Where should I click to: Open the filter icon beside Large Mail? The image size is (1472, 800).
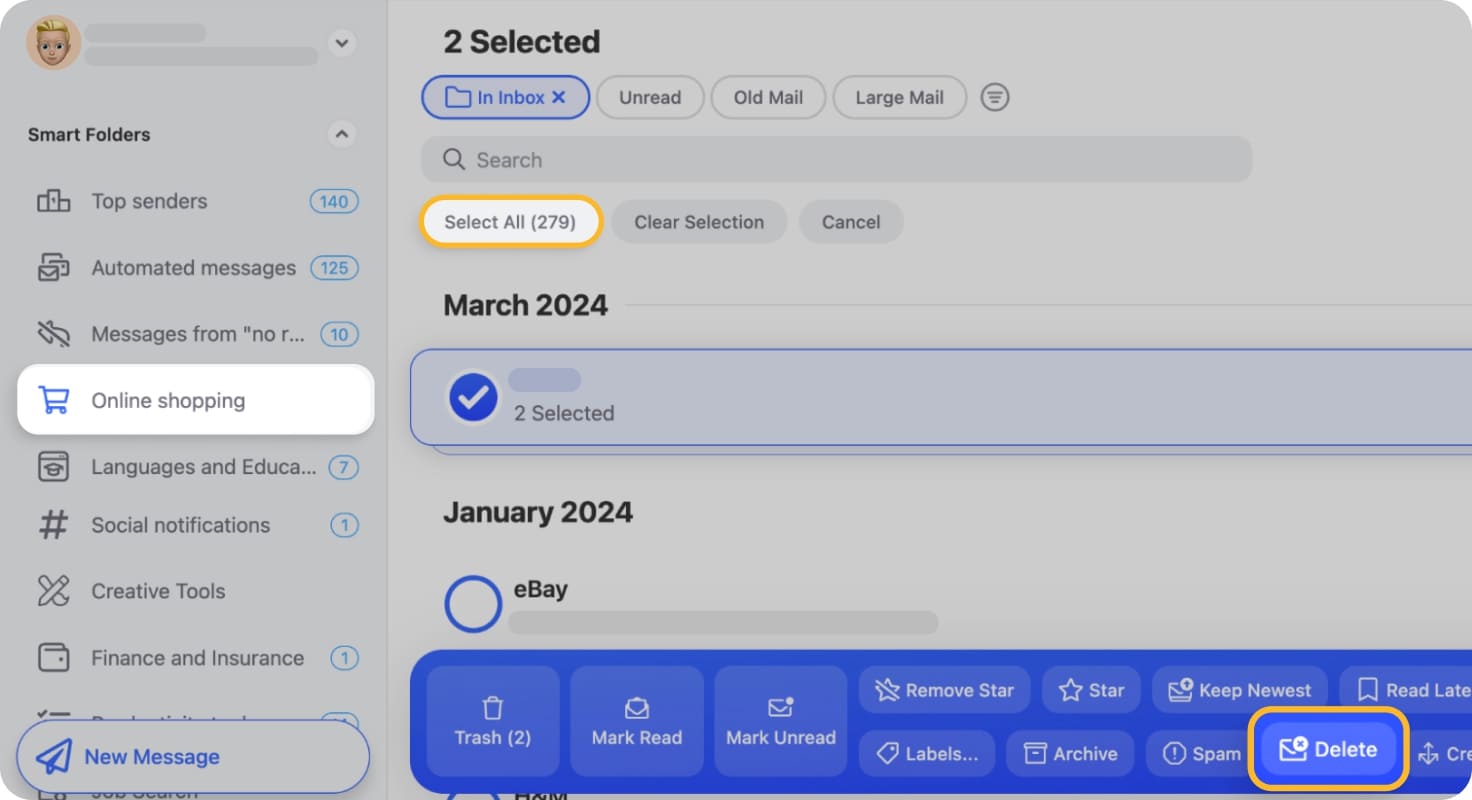click(x=994, y=96)
